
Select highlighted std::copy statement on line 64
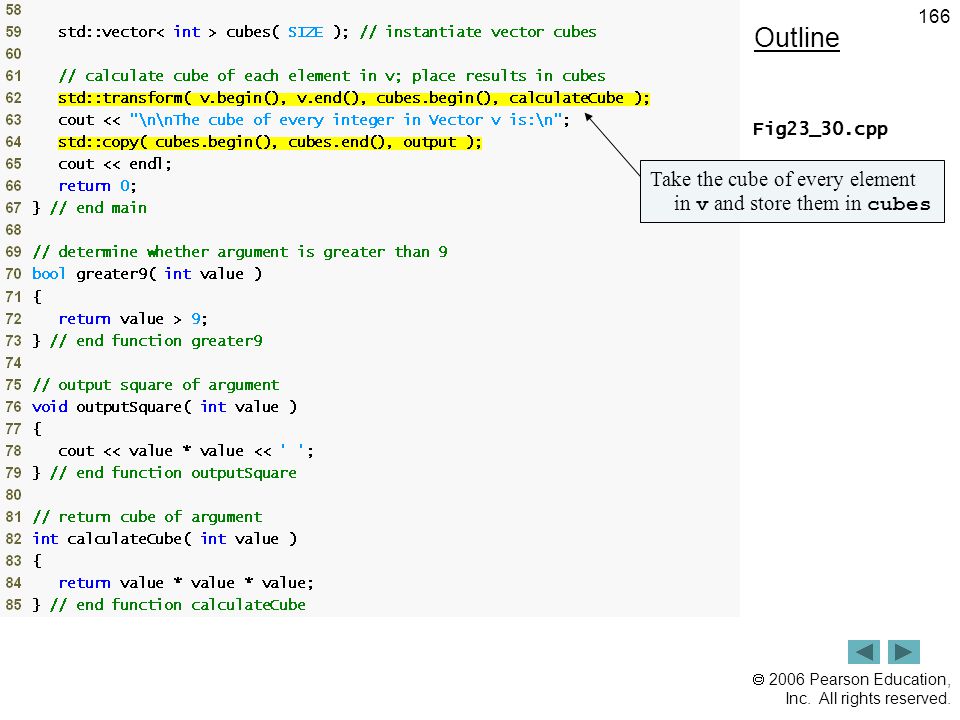(x=270, y=142)
